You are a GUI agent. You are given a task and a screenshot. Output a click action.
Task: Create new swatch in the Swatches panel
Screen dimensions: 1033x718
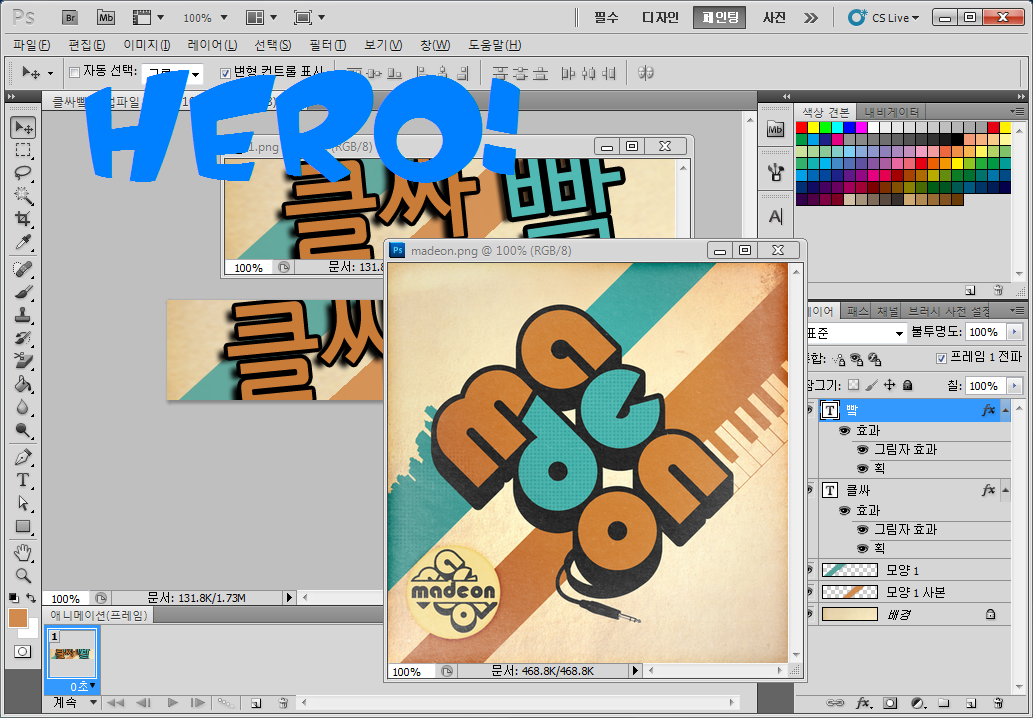point(970,290)
